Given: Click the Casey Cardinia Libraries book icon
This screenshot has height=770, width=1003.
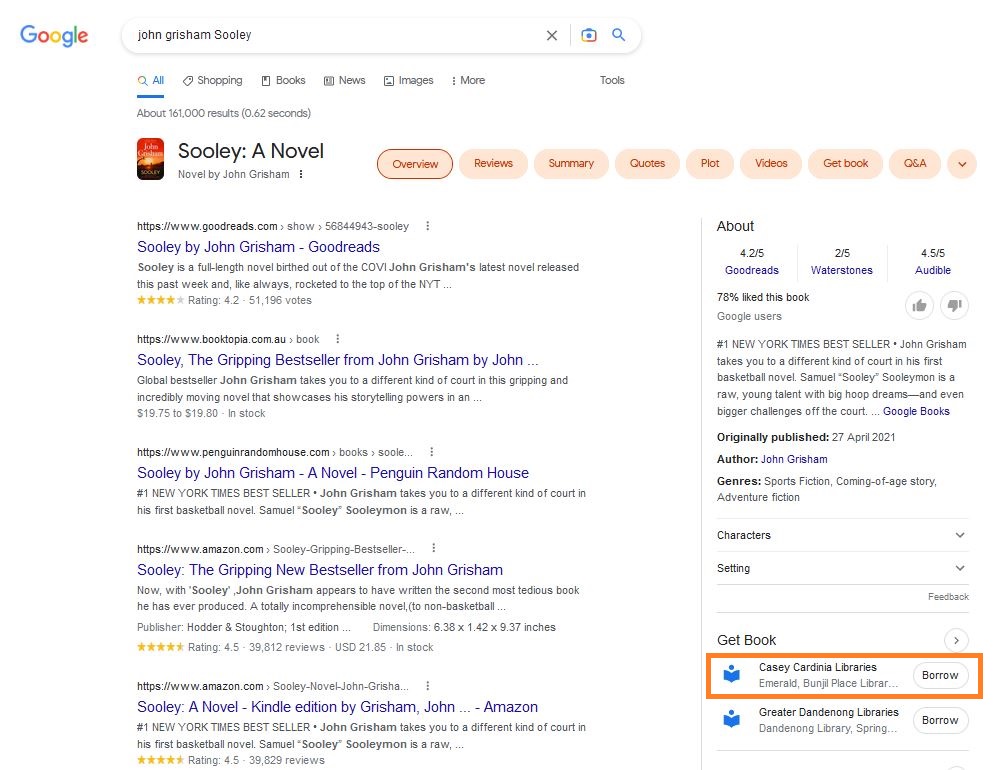Looking at the screenshot, I should coord(731,675).
